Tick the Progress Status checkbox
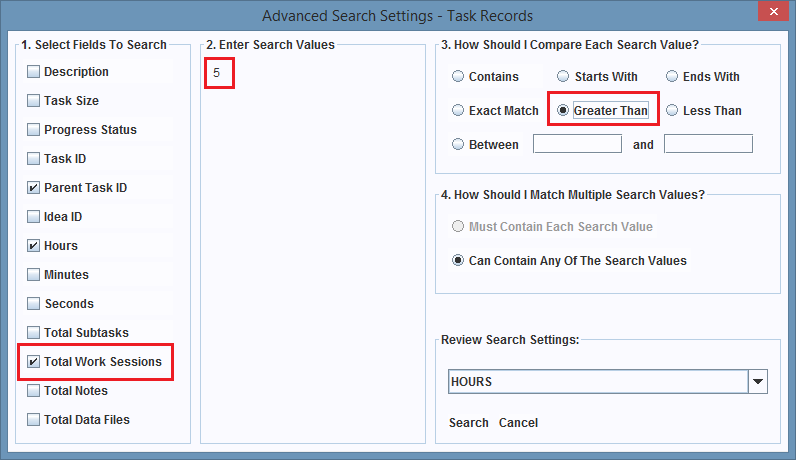This screenshot has width=796, height=460. 34,130
